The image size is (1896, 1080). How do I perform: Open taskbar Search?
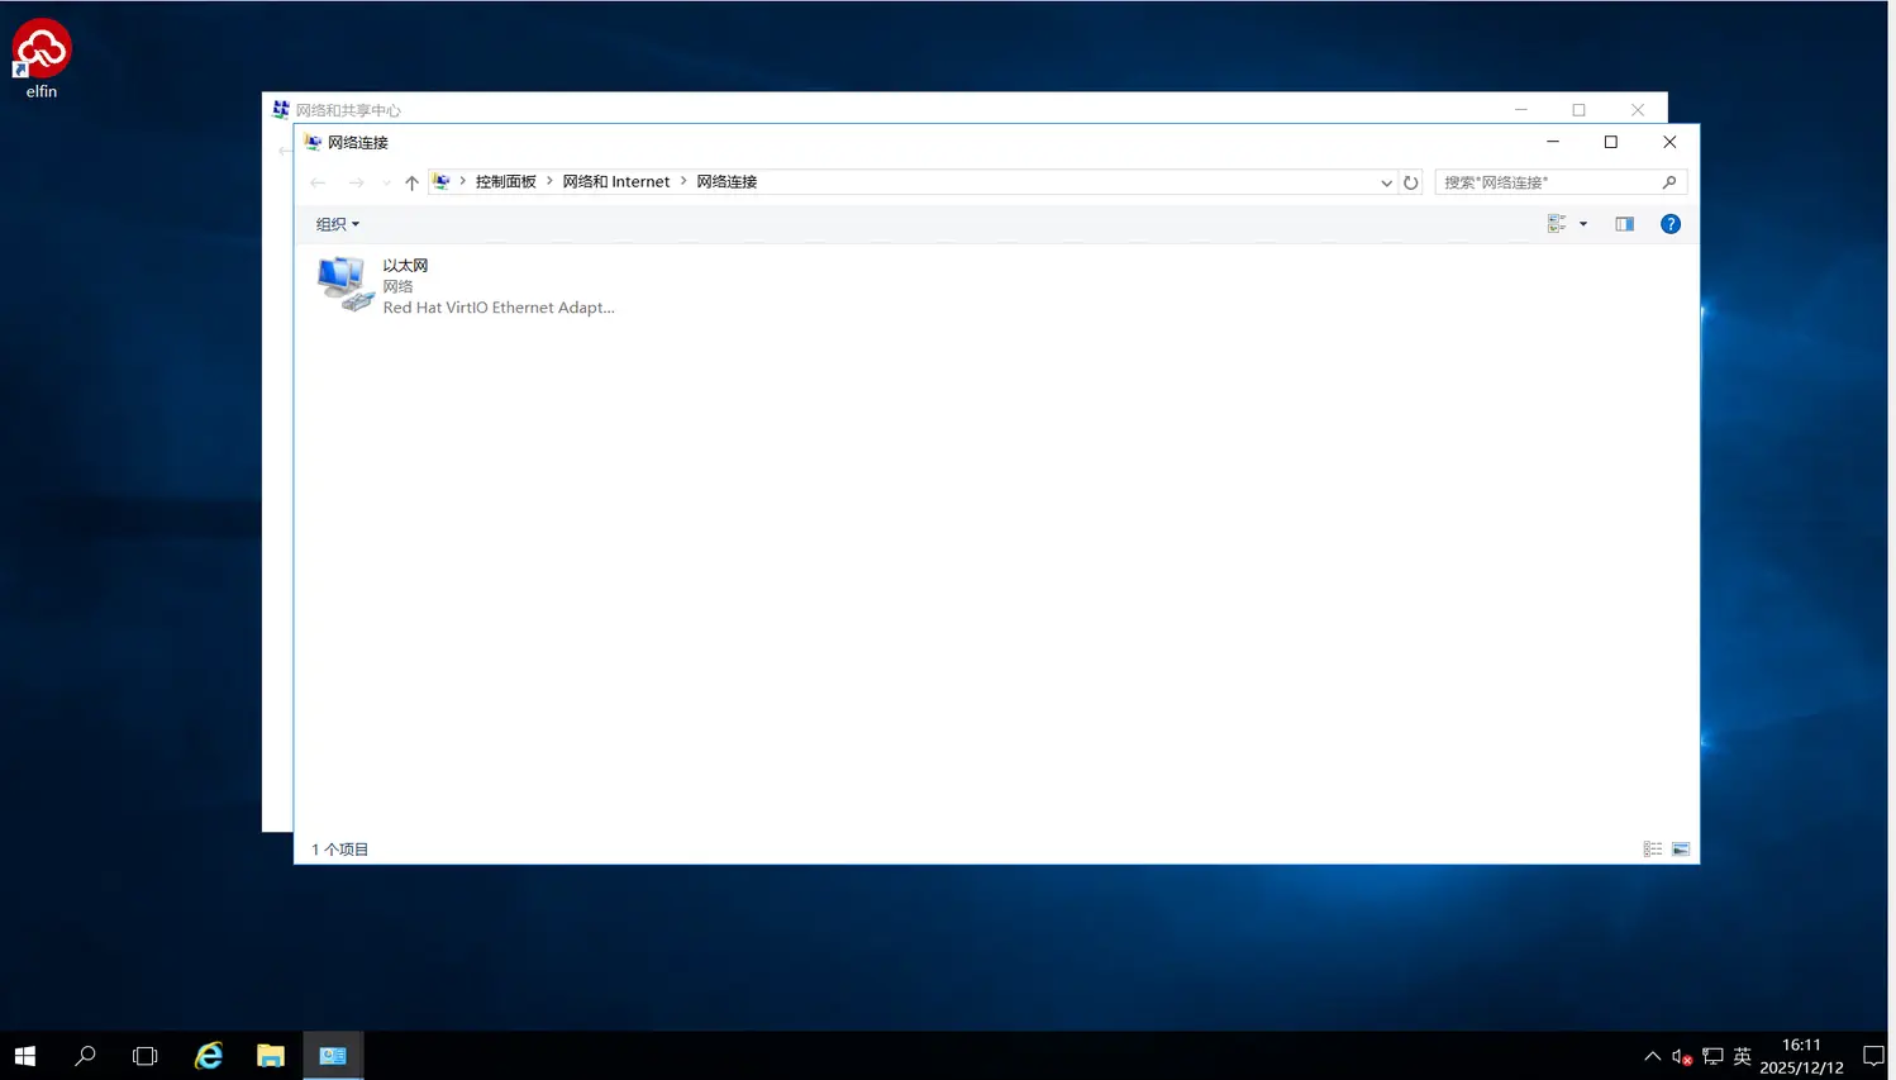pyautogui.click(x=85, y=1056)
